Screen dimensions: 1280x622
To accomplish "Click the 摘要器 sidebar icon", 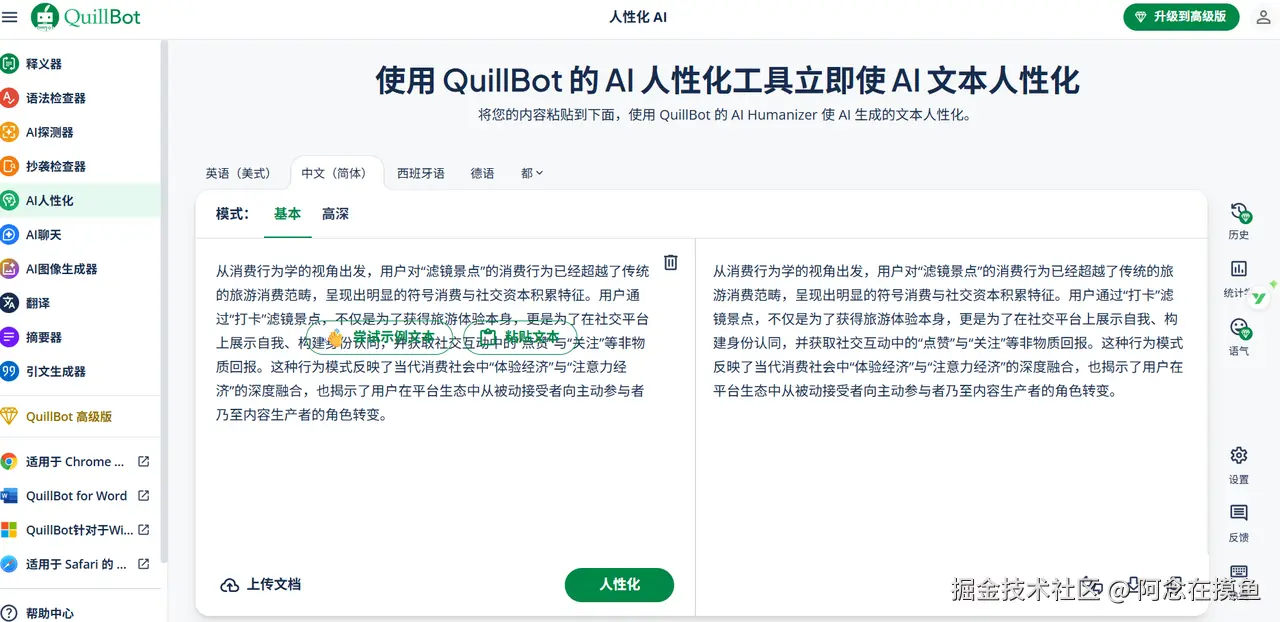I will pyautogui.click(x=9, y=337).
